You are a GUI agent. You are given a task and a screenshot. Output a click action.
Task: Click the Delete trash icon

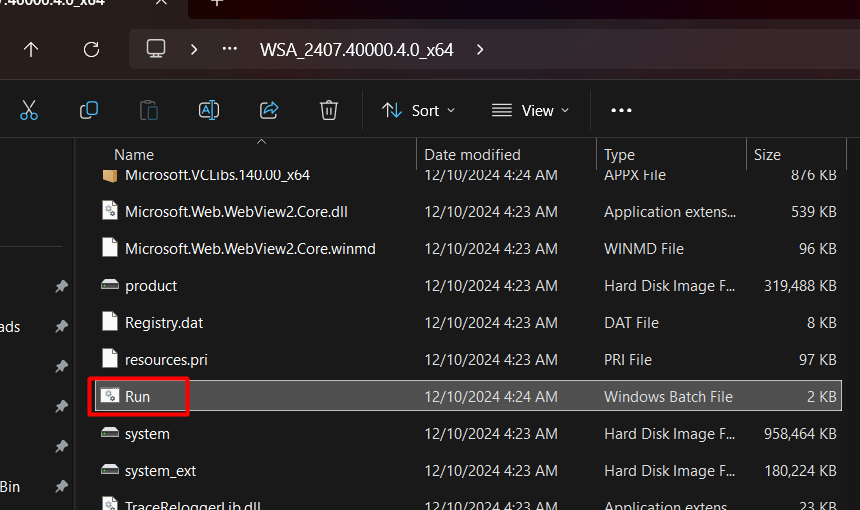pos(329,110)
